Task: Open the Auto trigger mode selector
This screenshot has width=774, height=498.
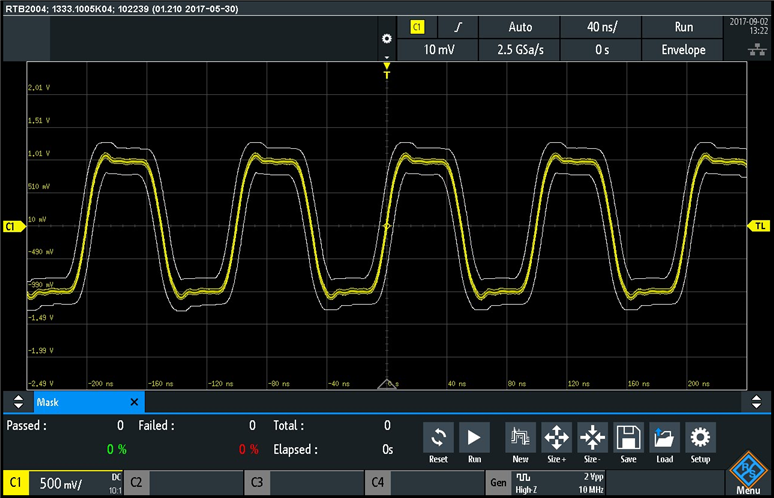Action: tap(520, 27)
